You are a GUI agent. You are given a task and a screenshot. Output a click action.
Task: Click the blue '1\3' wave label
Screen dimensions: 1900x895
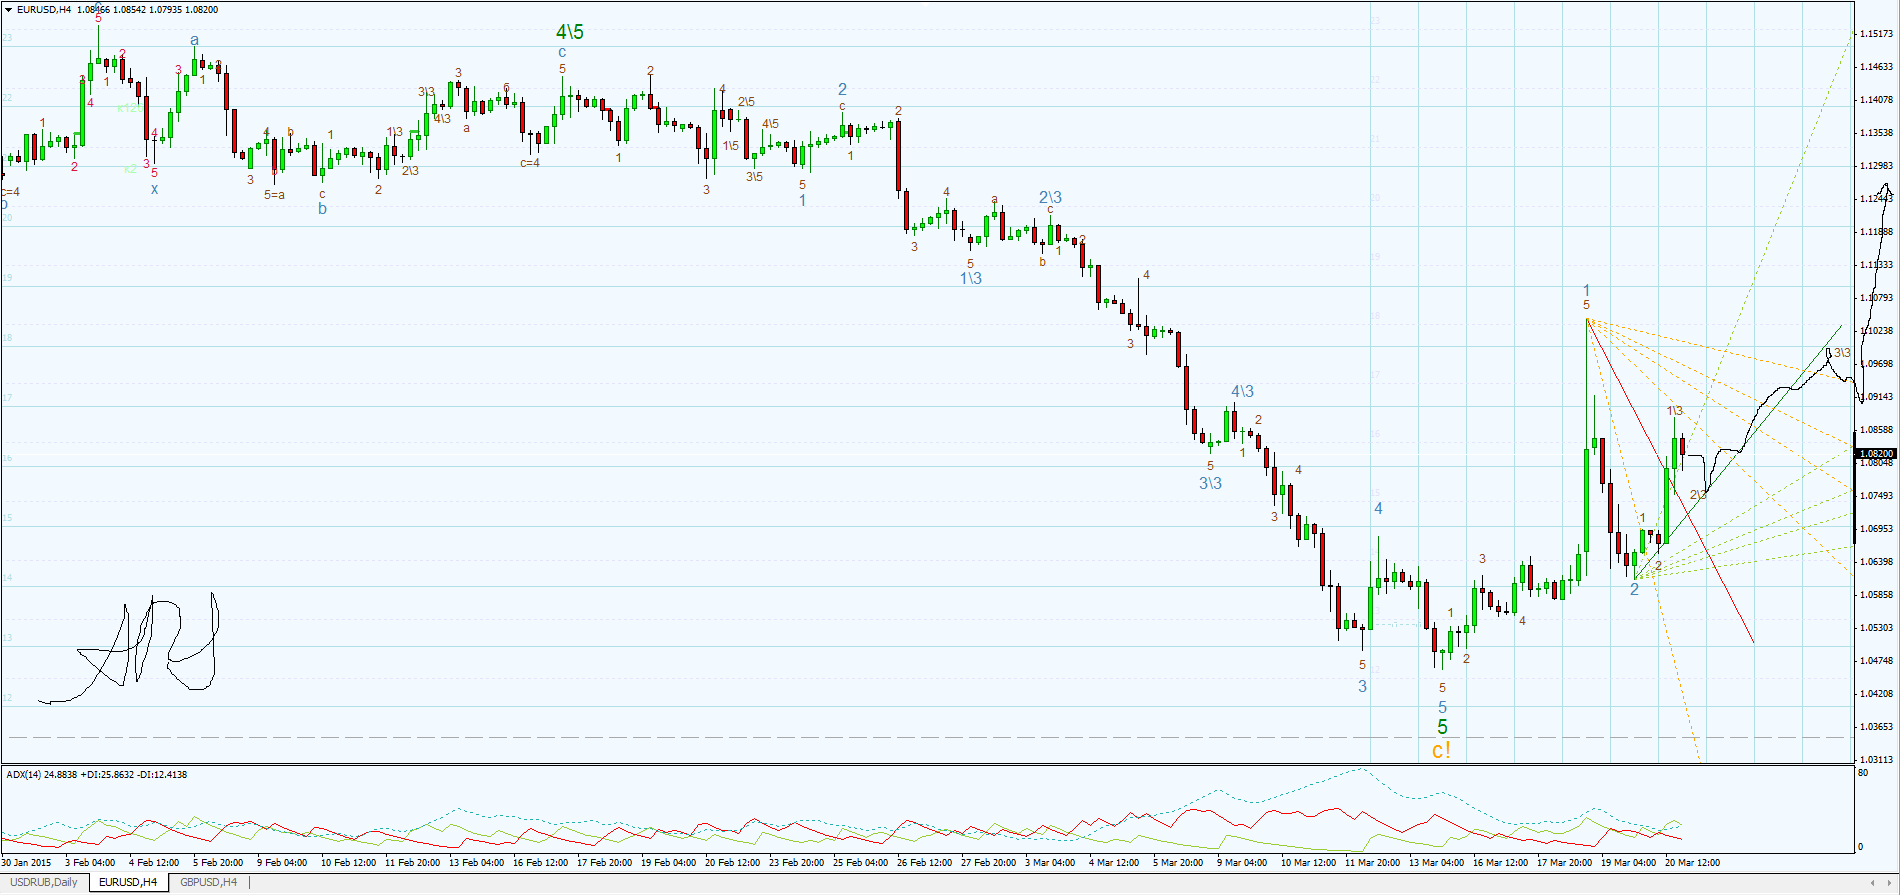point(971,278)
